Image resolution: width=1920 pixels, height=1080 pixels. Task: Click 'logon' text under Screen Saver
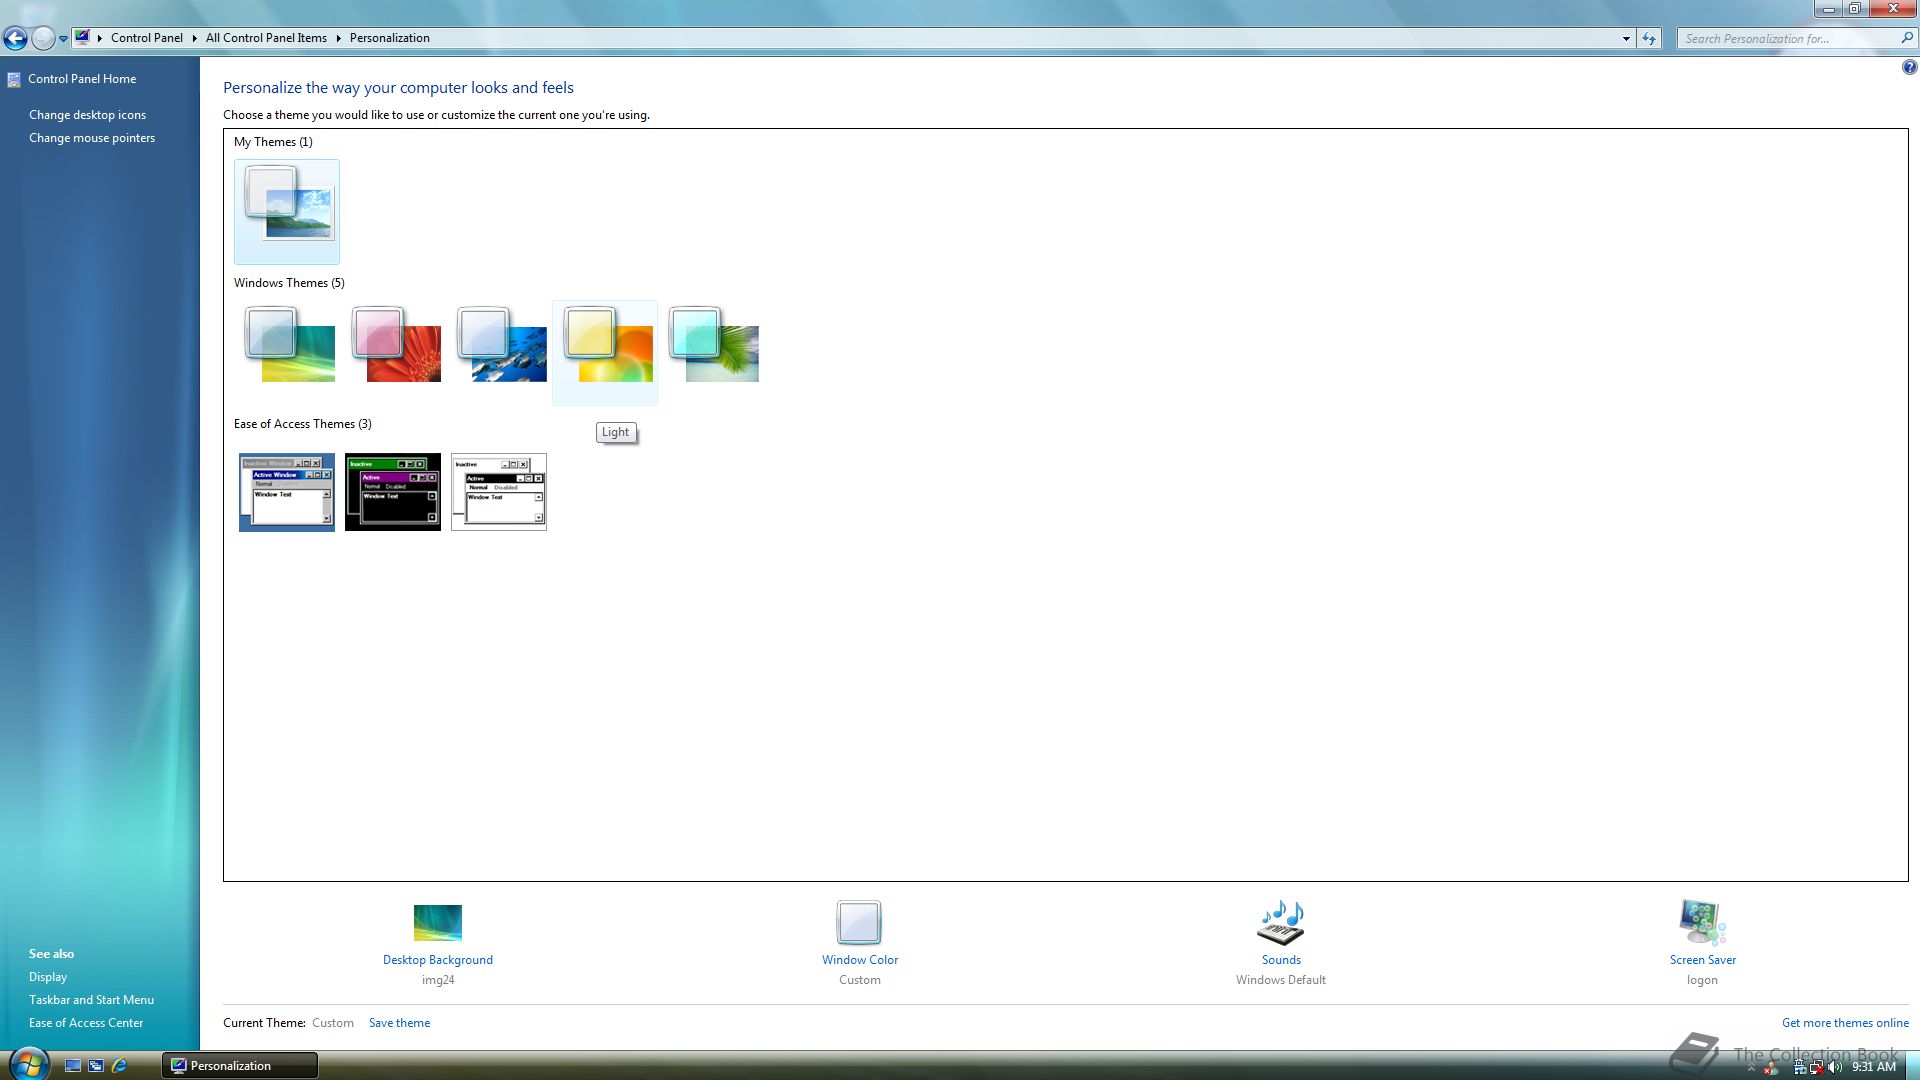click(1702, 980)
